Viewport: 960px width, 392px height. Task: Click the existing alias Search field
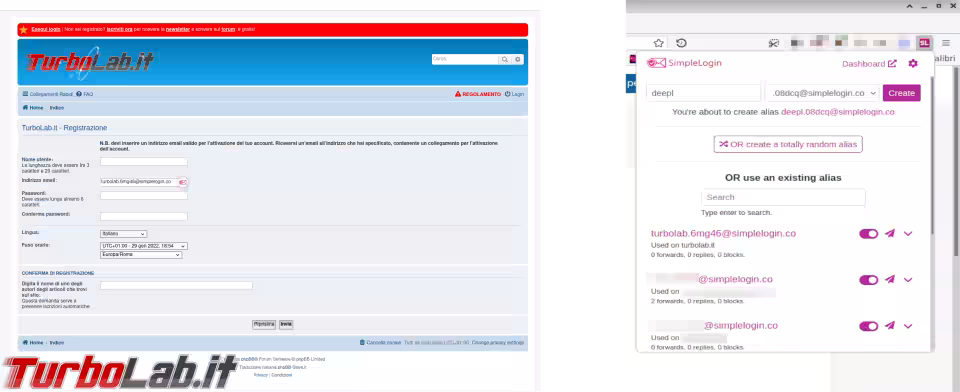point(783,197)
